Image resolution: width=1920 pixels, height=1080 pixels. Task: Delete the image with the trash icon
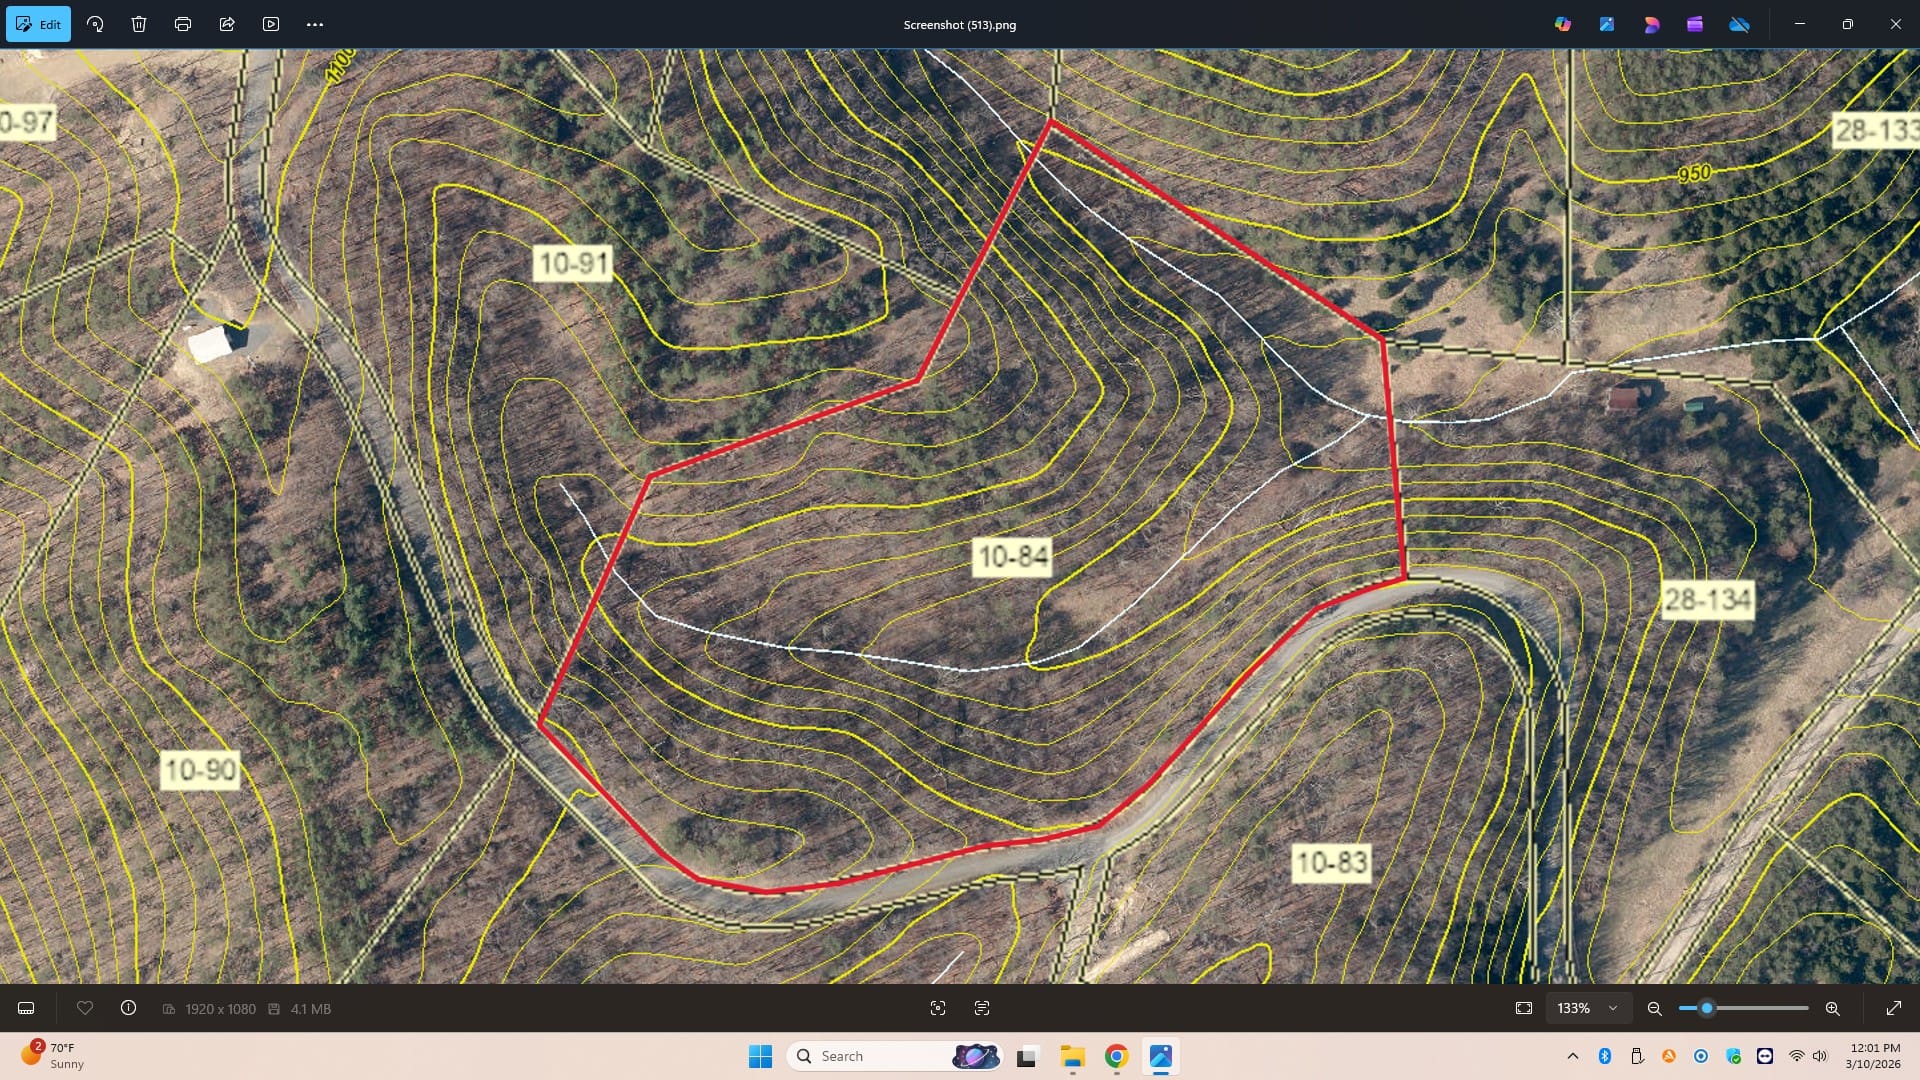(139, 24)
